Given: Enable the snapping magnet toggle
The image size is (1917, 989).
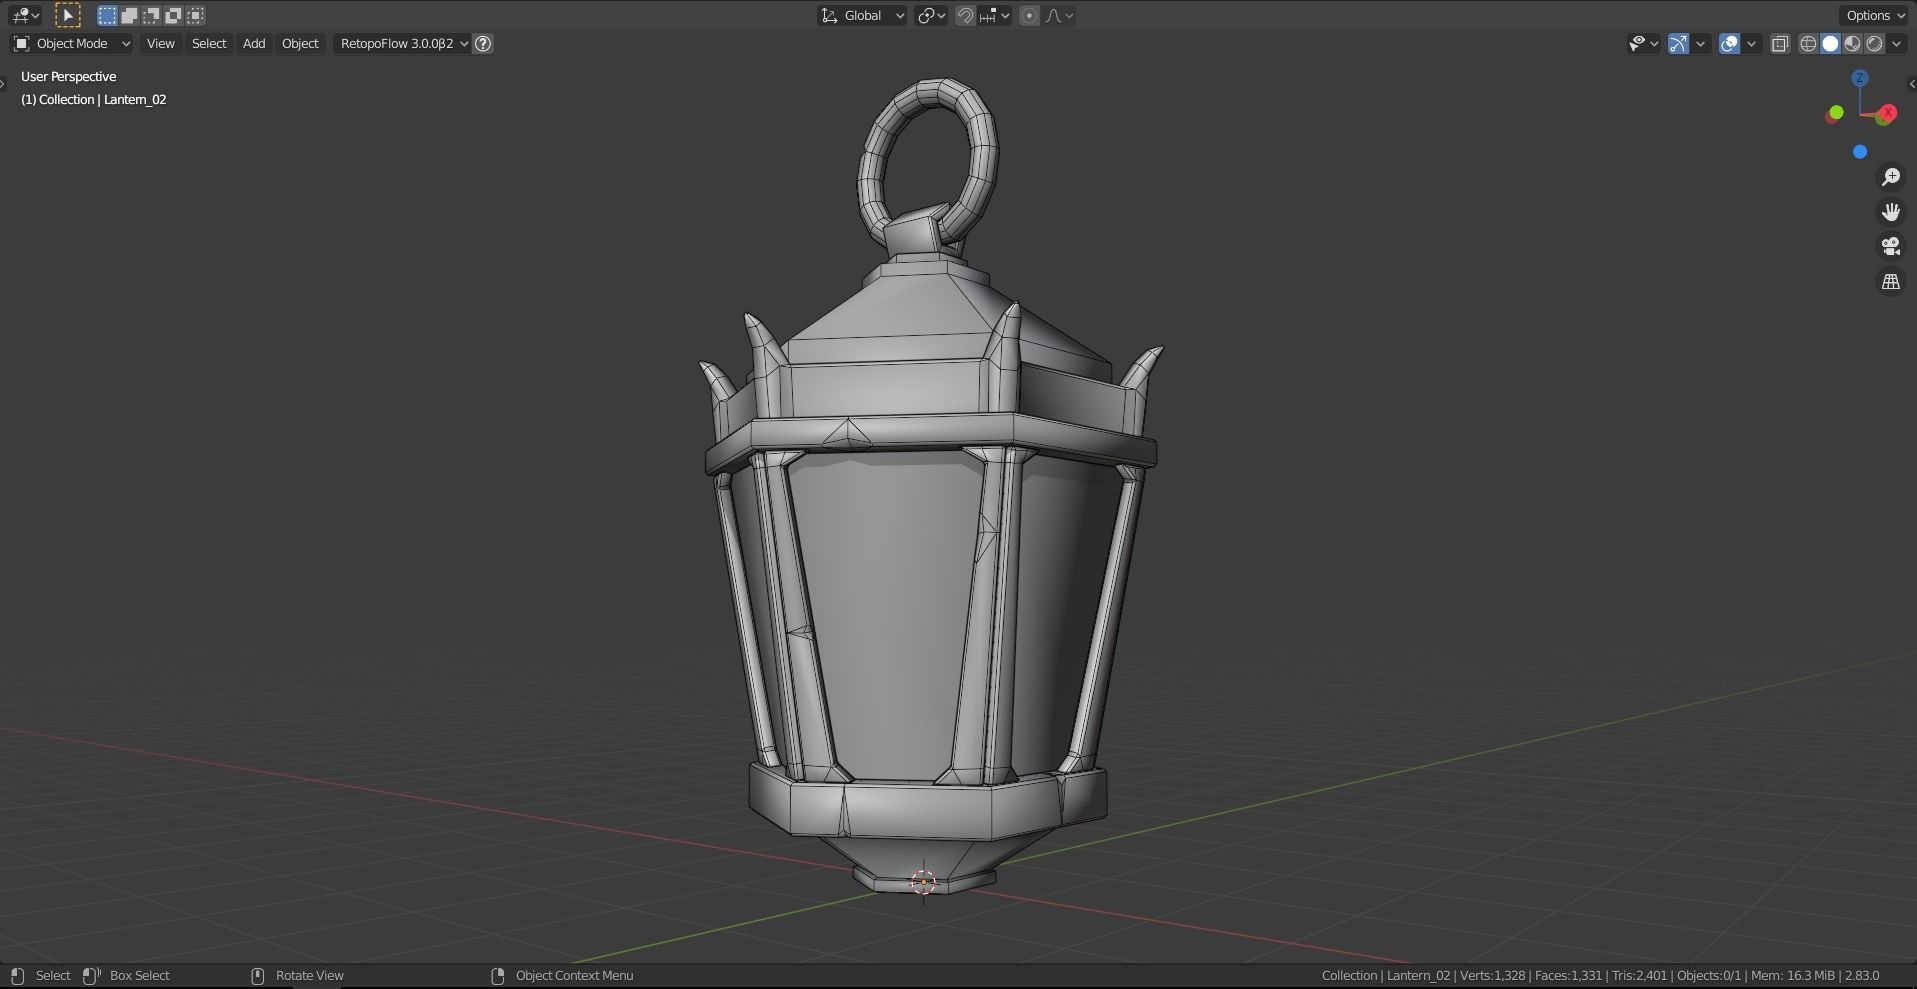Looking at the screenshot, I should (x=966, y=15).
